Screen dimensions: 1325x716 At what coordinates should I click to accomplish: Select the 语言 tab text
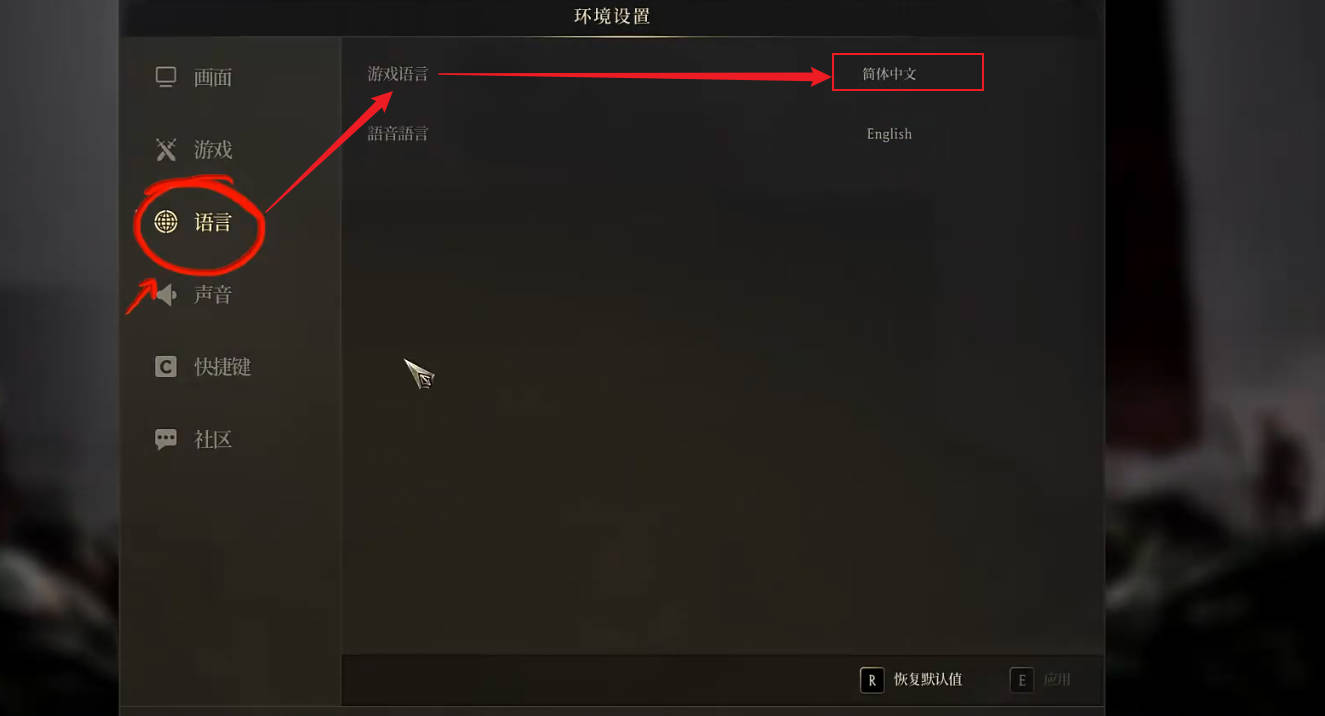[x=213, y=222]
